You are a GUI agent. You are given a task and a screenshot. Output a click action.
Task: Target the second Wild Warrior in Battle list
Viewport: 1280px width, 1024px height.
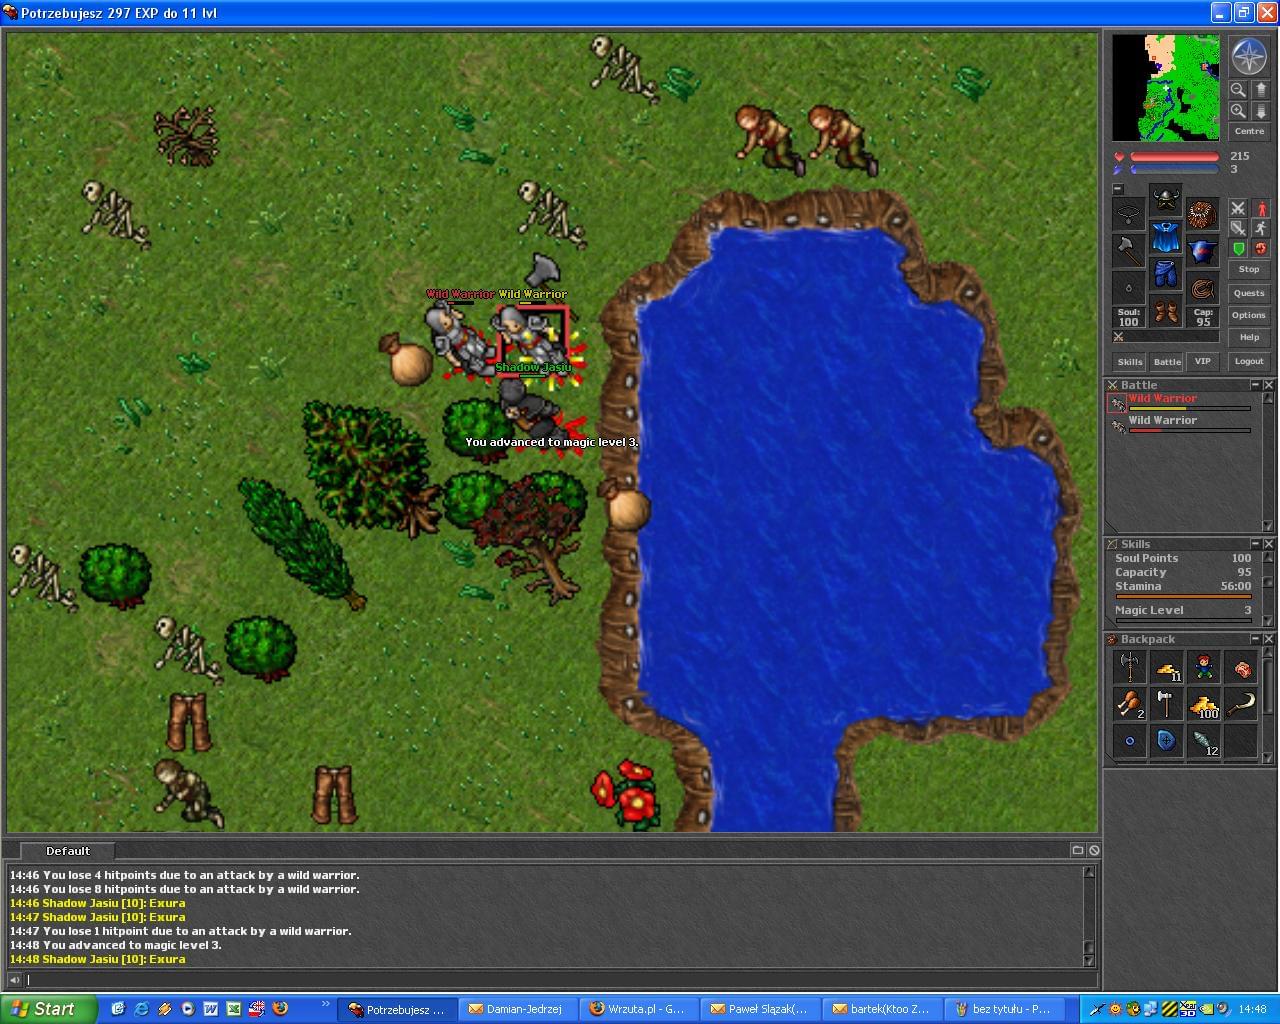coord(1180,425)
